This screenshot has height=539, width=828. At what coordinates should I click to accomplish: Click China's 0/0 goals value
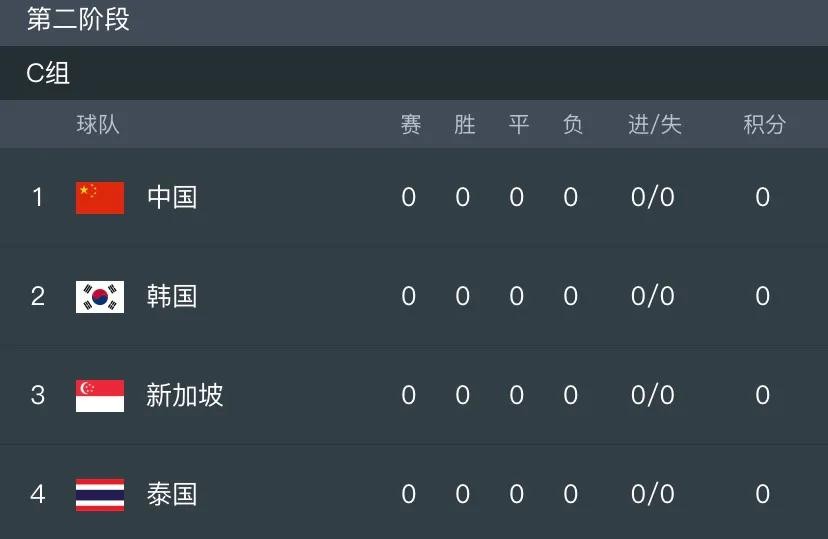point(653,198)
